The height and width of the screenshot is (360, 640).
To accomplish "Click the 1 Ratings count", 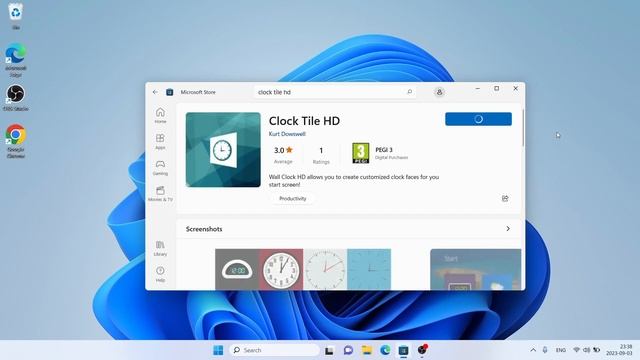I will 321,155.
